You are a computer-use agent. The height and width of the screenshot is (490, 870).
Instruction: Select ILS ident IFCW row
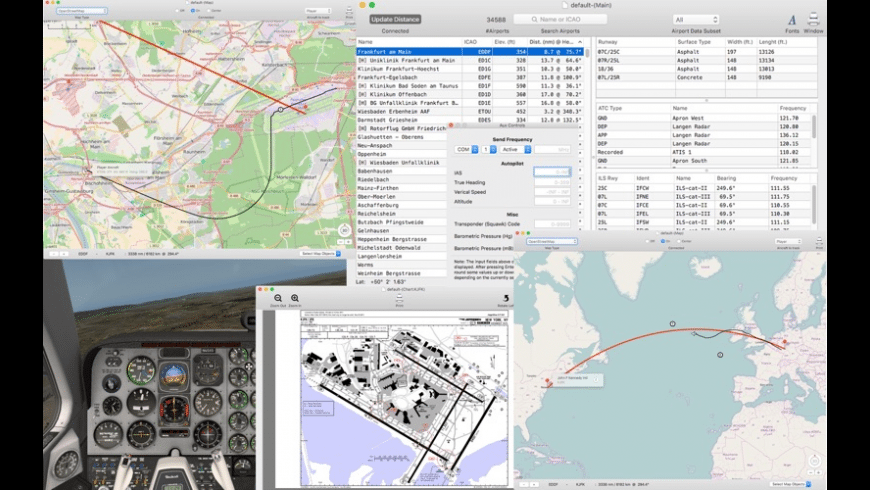[704, 188]
